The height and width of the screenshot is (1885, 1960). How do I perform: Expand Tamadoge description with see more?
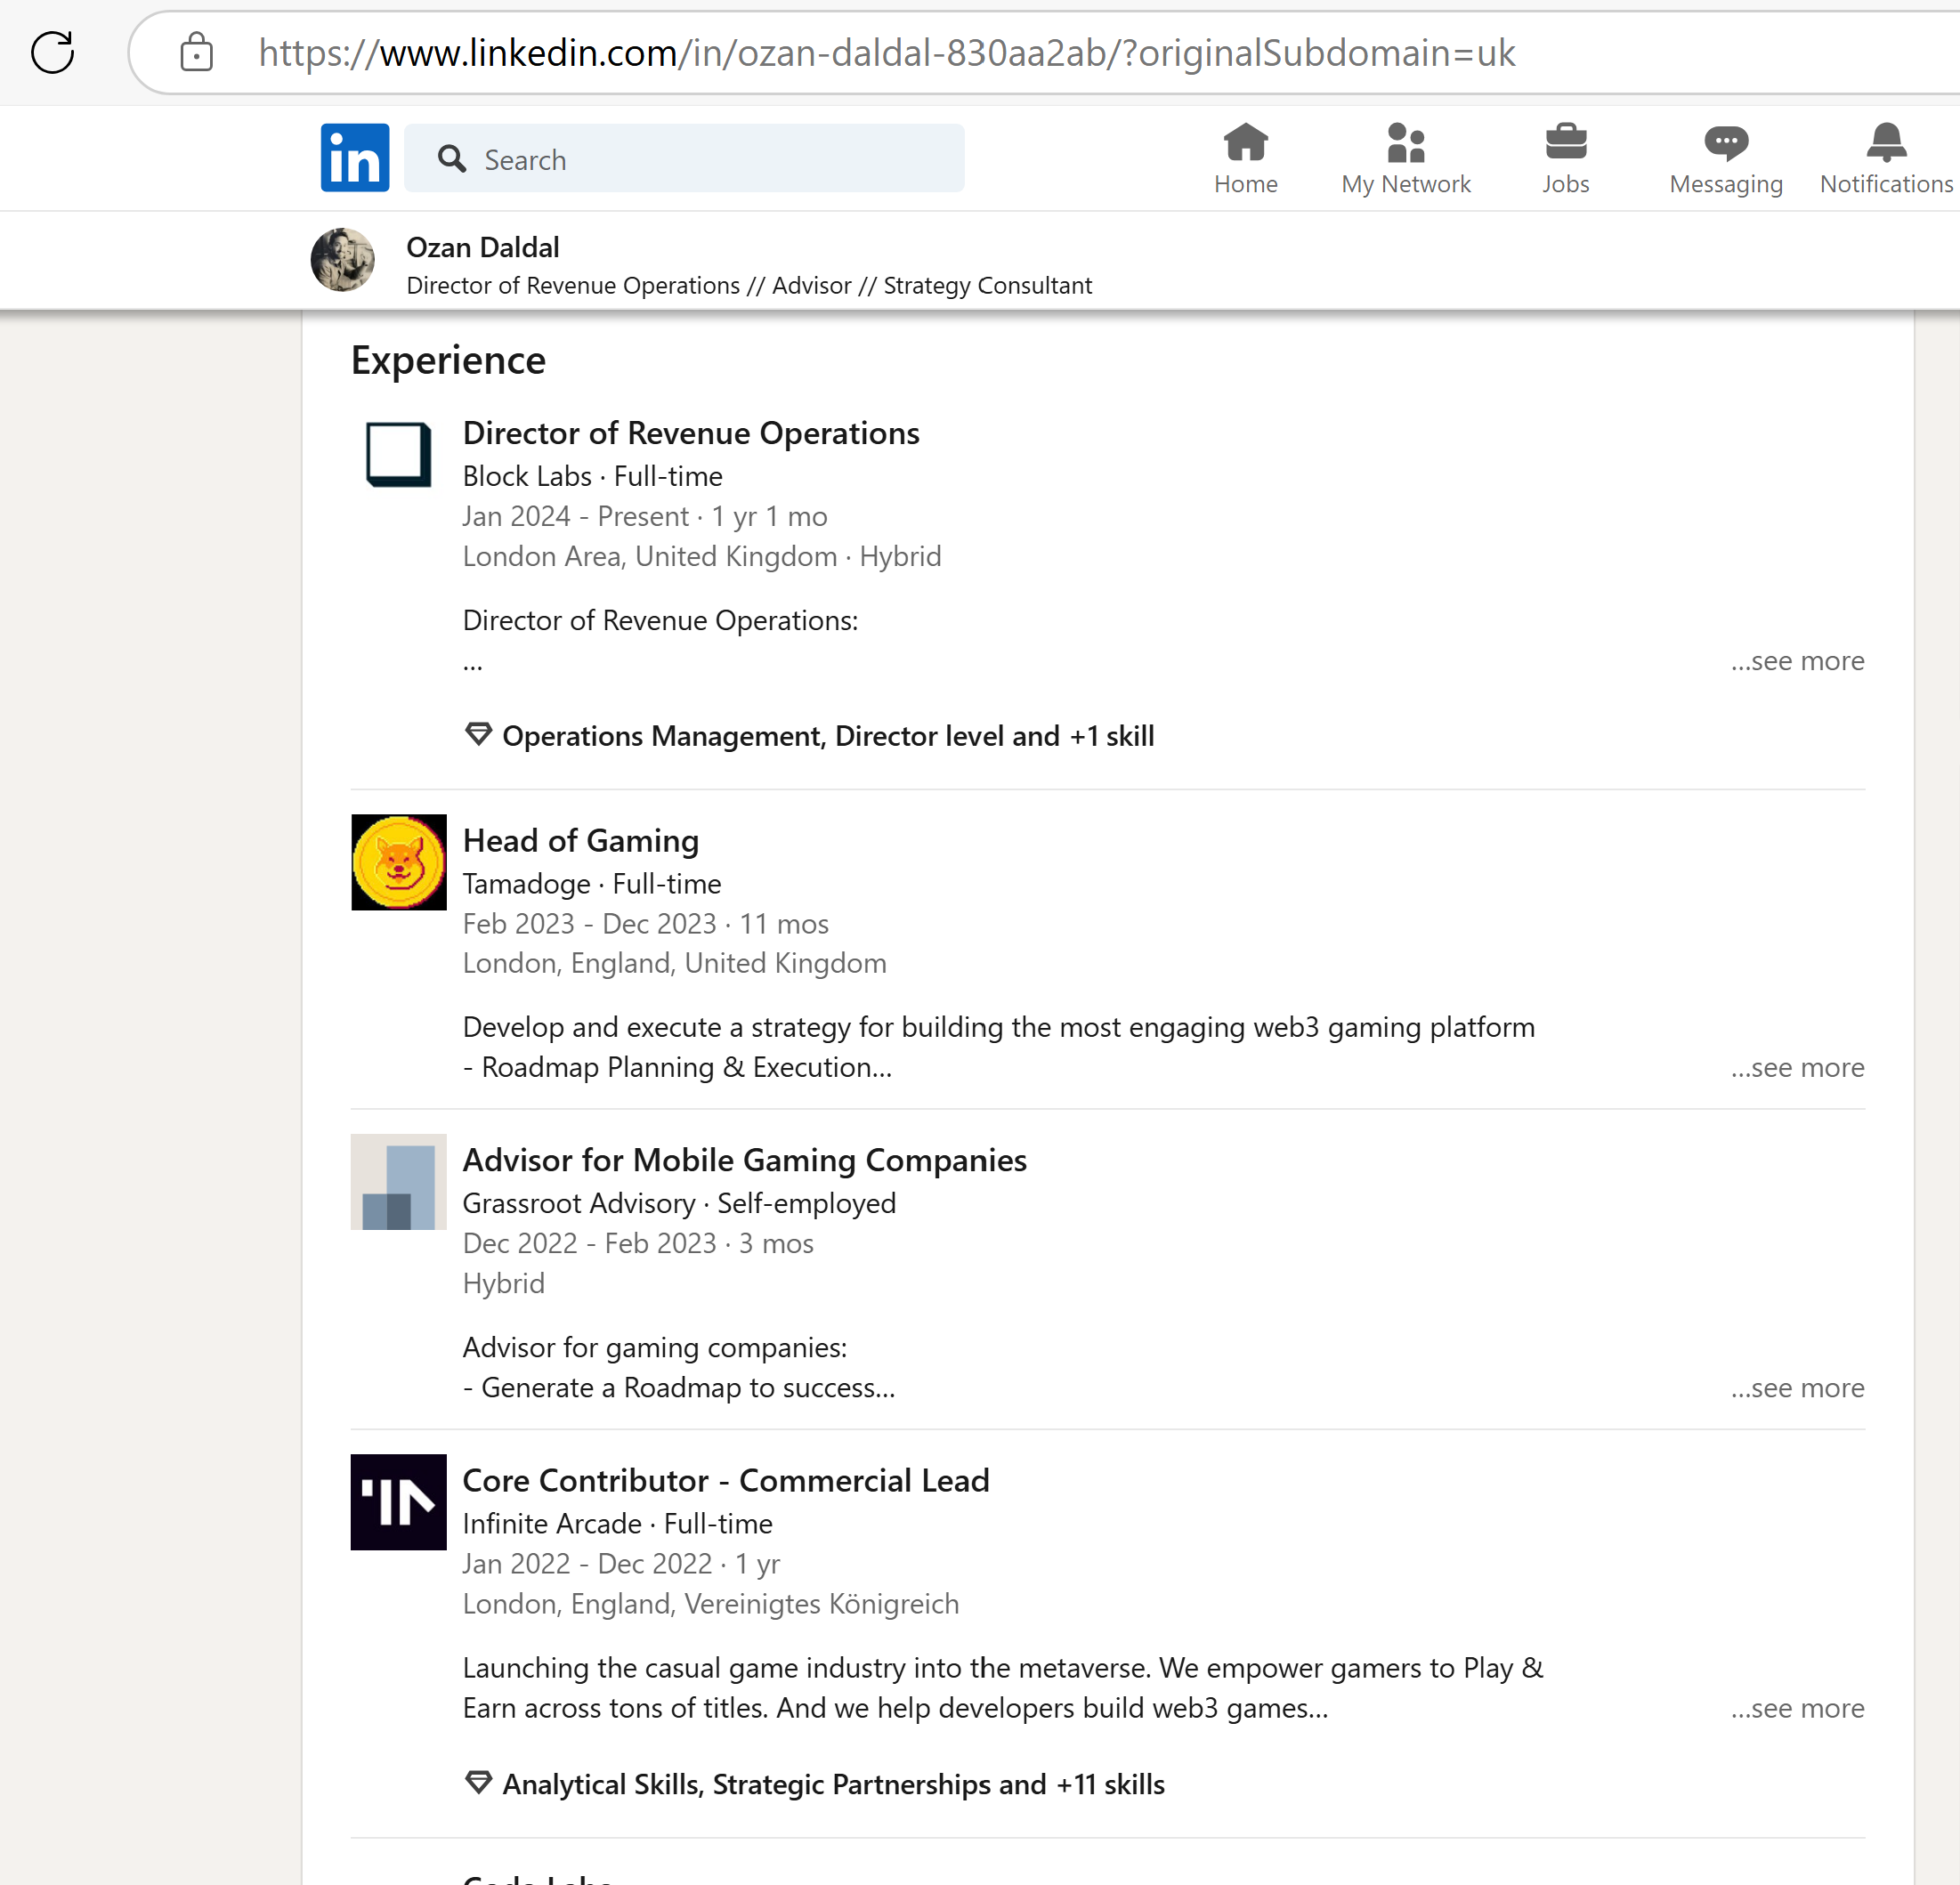pos(1798,1068)
